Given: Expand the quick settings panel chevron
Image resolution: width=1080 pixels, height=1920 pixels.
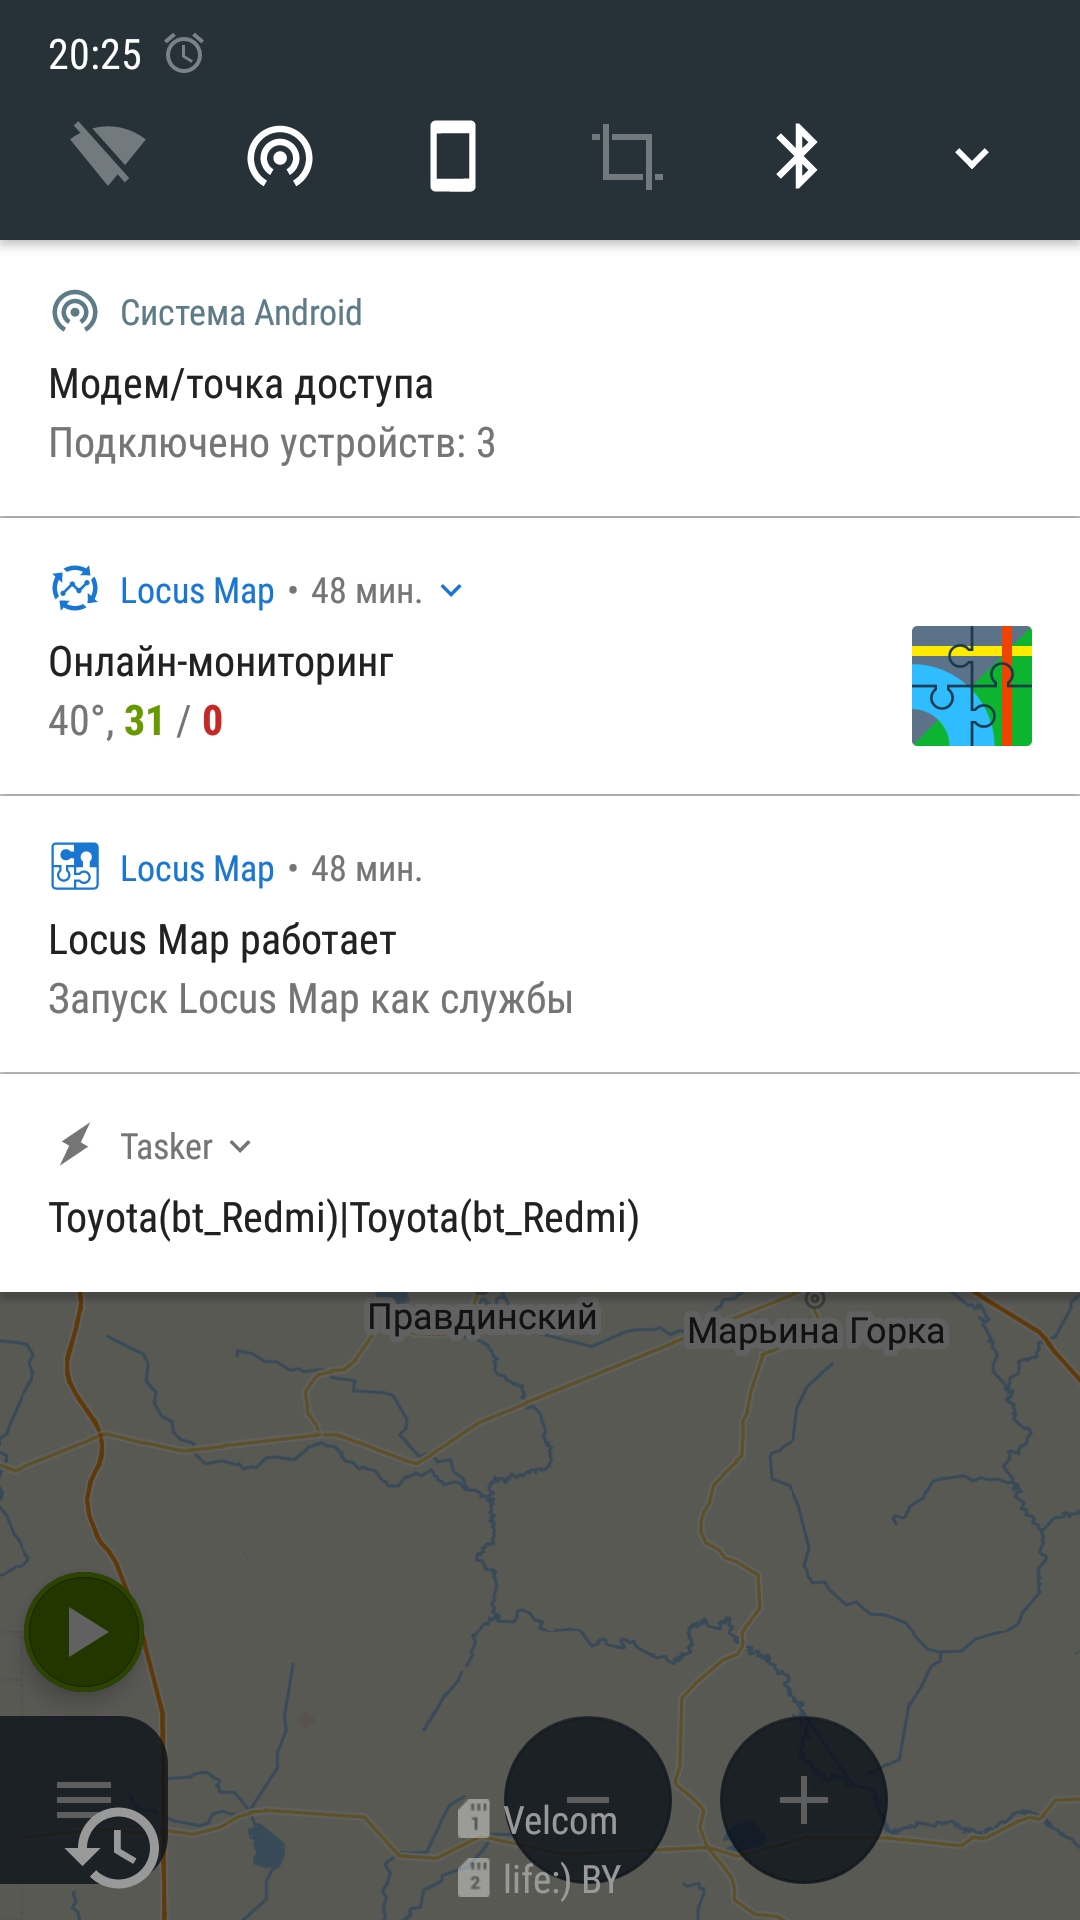Looking at the screenshot, I should pos(971,157).
